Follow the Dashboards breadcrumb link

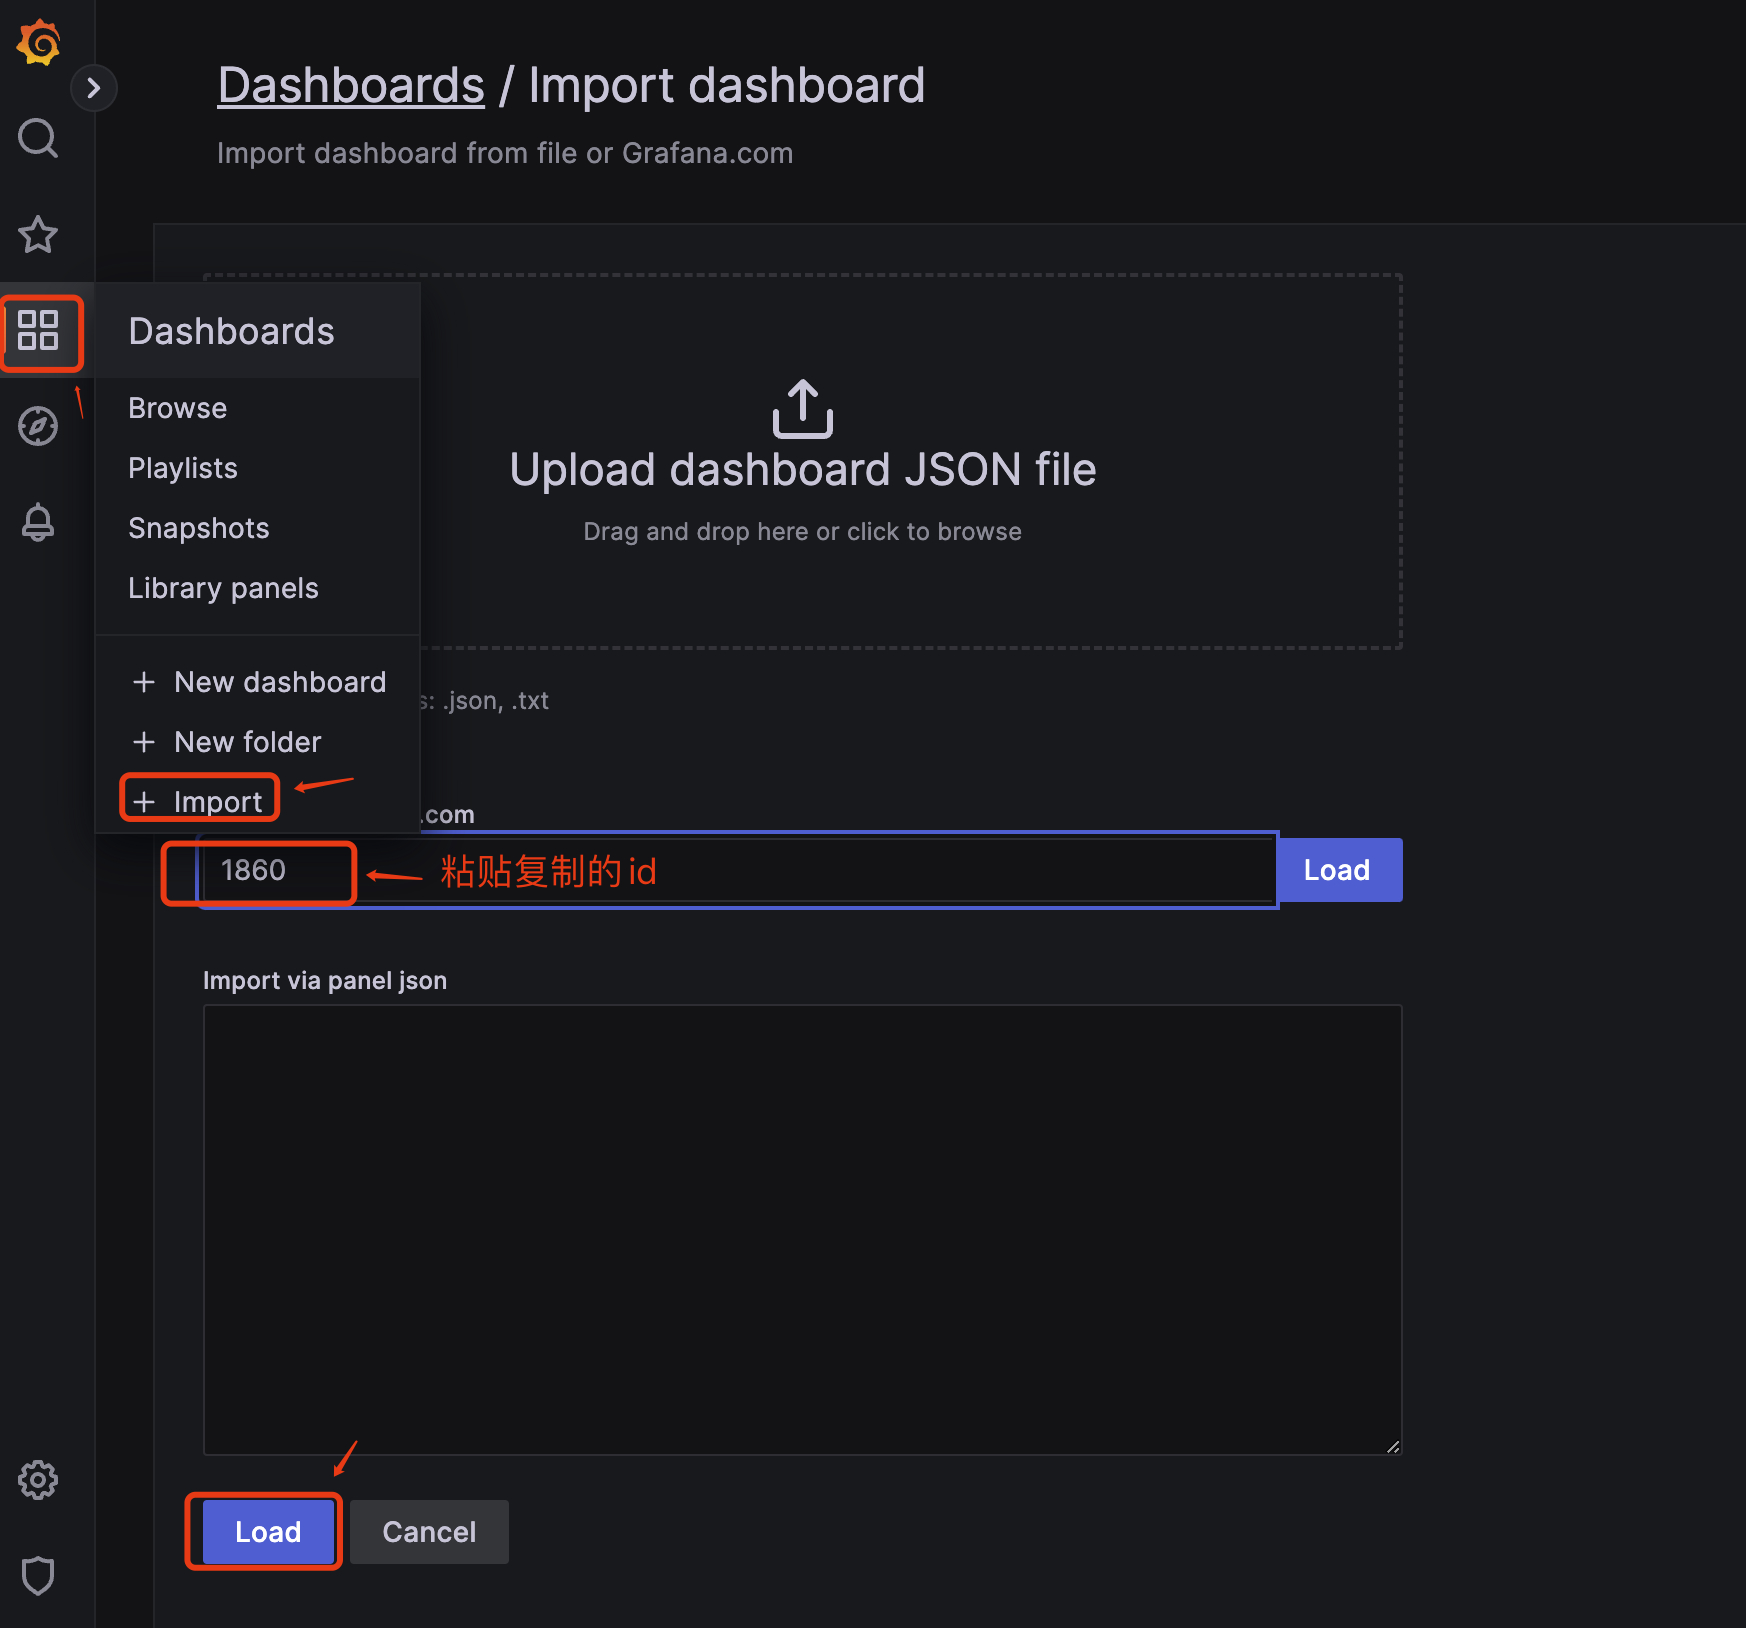click(351, 85)
